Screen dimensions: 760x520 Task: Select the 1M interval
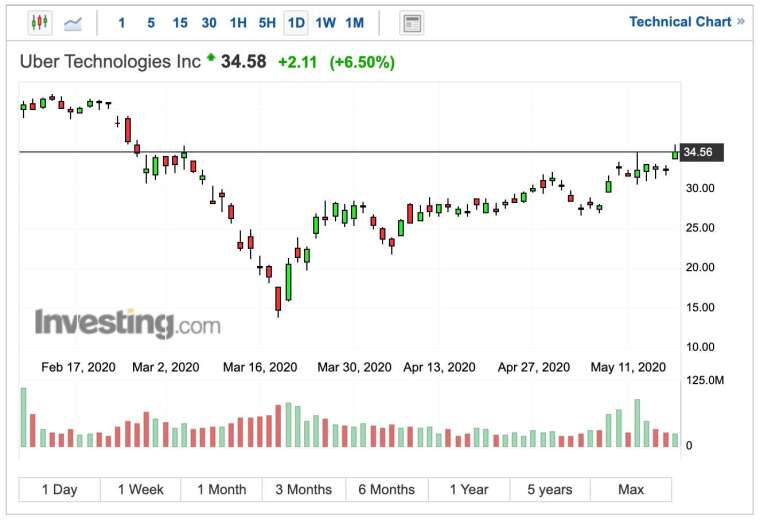[x=354, y=23]
